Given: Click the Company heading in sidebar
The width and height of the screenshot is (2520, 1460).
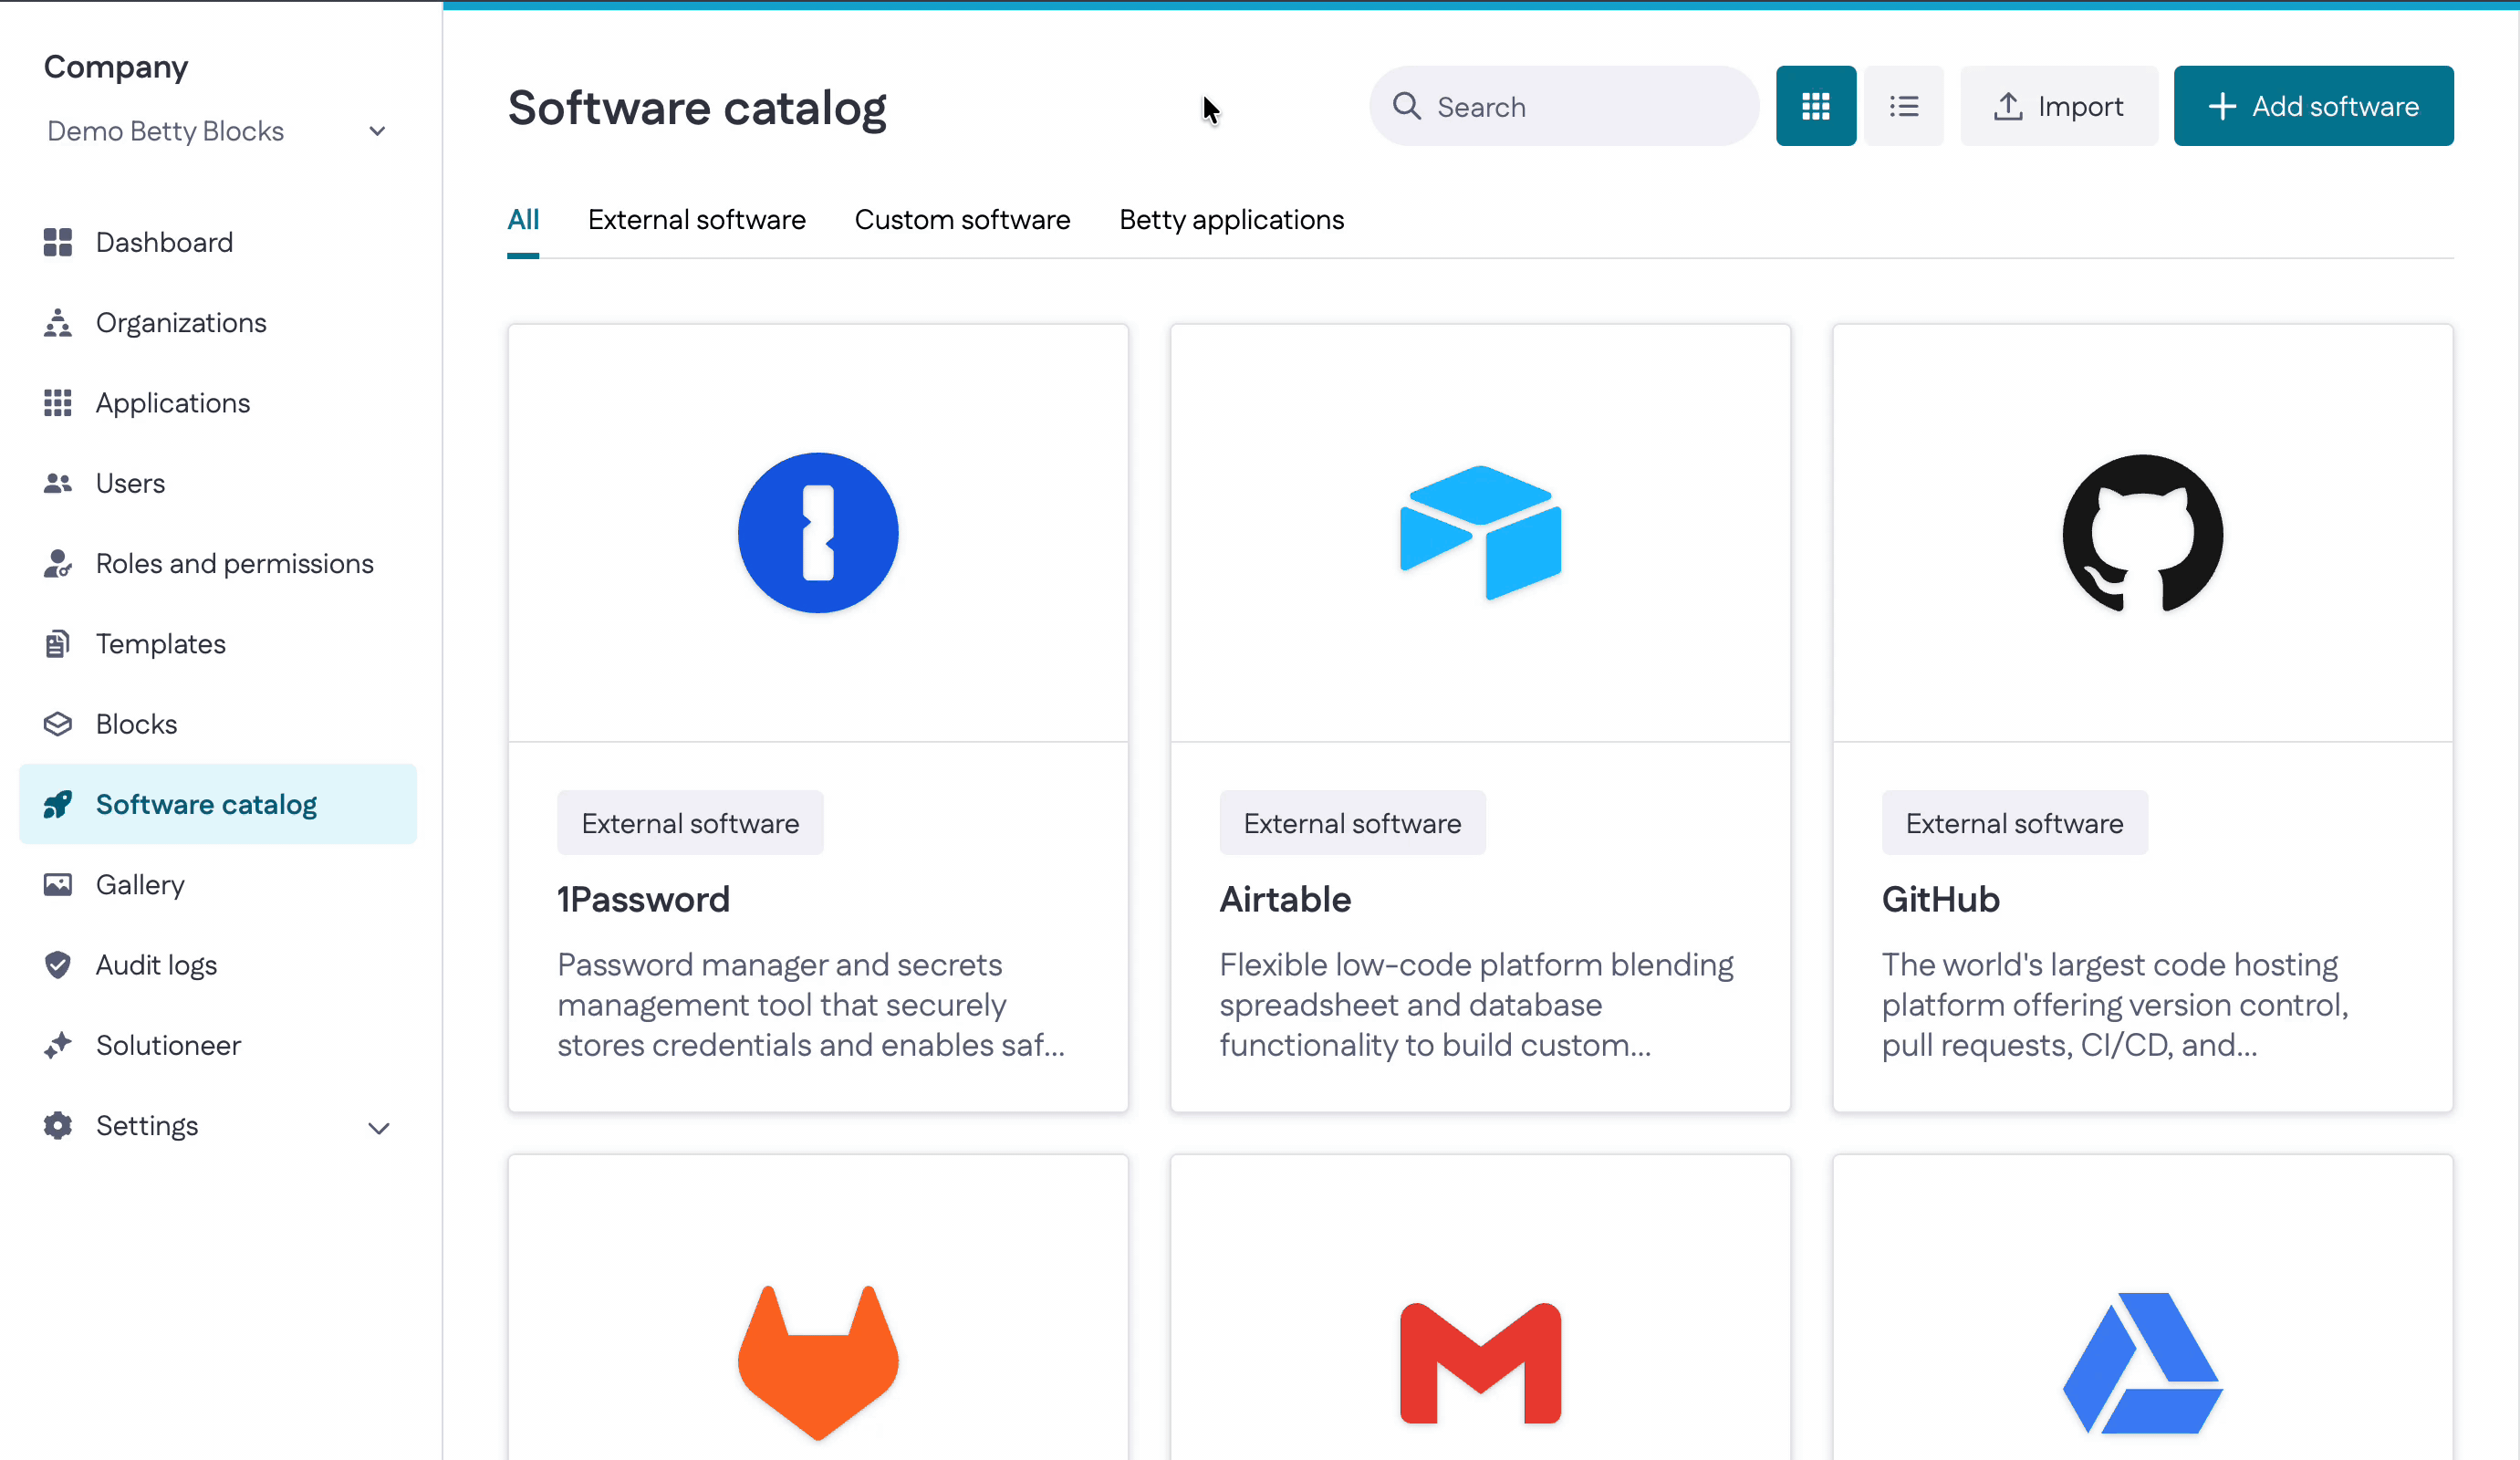Looking at the screenshot, I should (x=116, y=67).
